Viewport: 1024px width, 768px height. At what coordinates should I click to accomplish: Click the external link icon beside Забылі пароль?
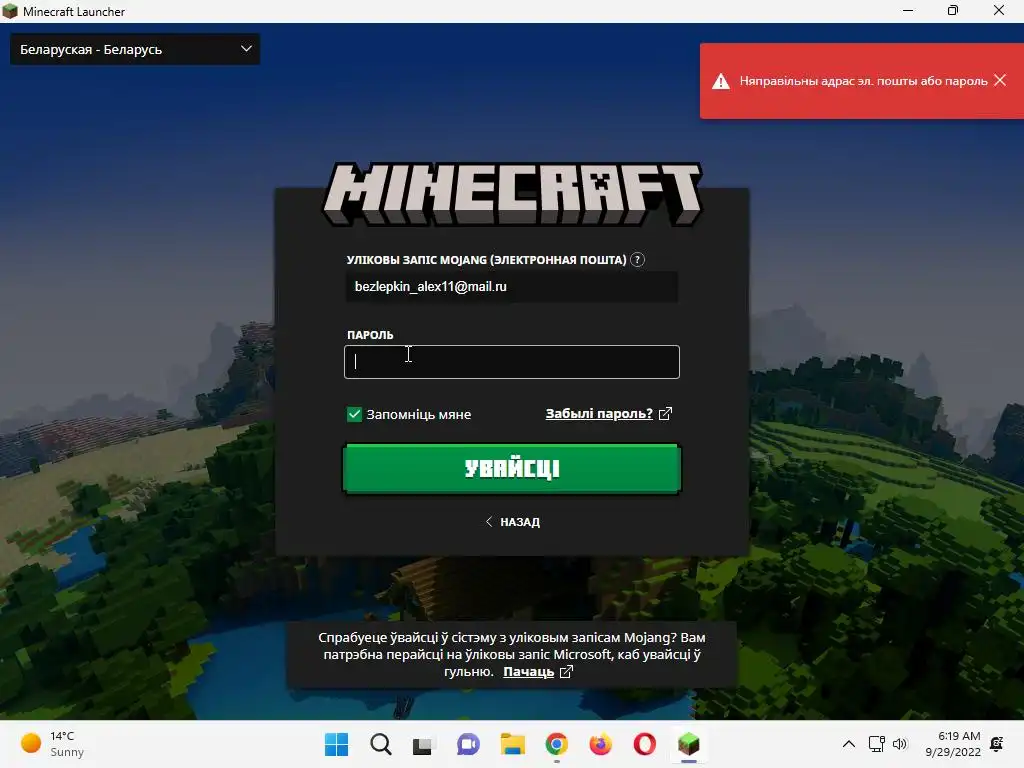tap(665, 414)
